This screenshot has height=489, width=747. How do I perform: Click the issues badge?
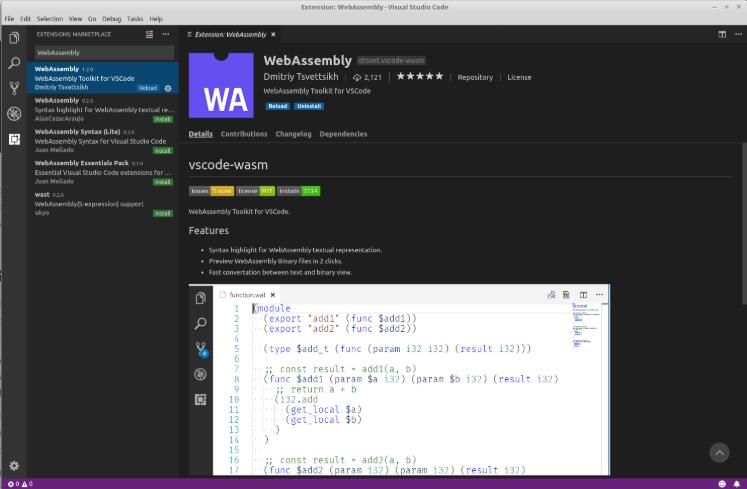point(212,191)
